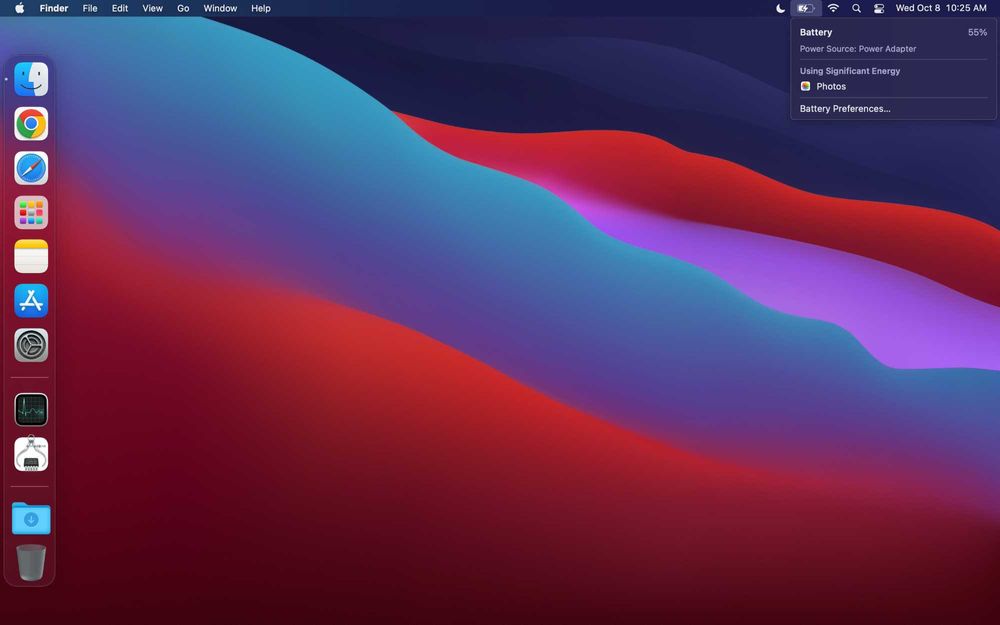The image size is (1000, 625).
Task: Open Activity Monitor from the Dock
Action: [x=31, y=409]
